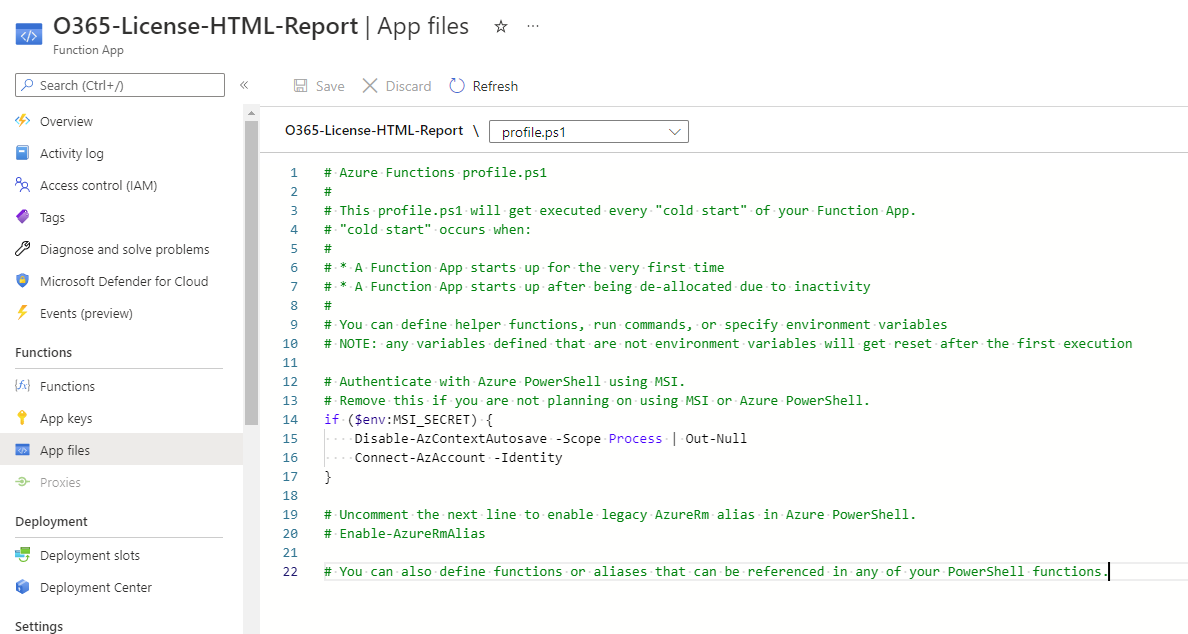Click the purple Tags icon
This screenshot has height=634, width=1188.
pyautogui.click(x=23, y=217)
